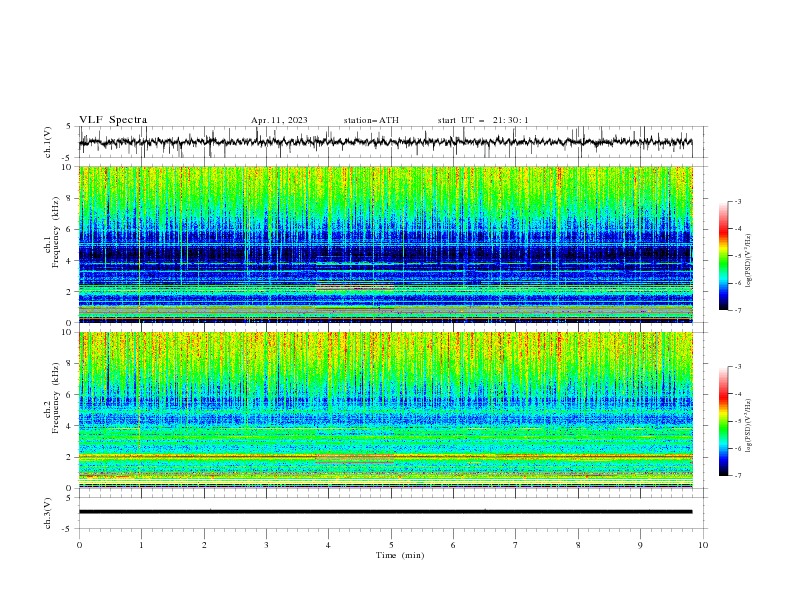The image size is (792, 612).
Task: Click the log(PSD) label beside ch.1 color bar
Action: 749,261
